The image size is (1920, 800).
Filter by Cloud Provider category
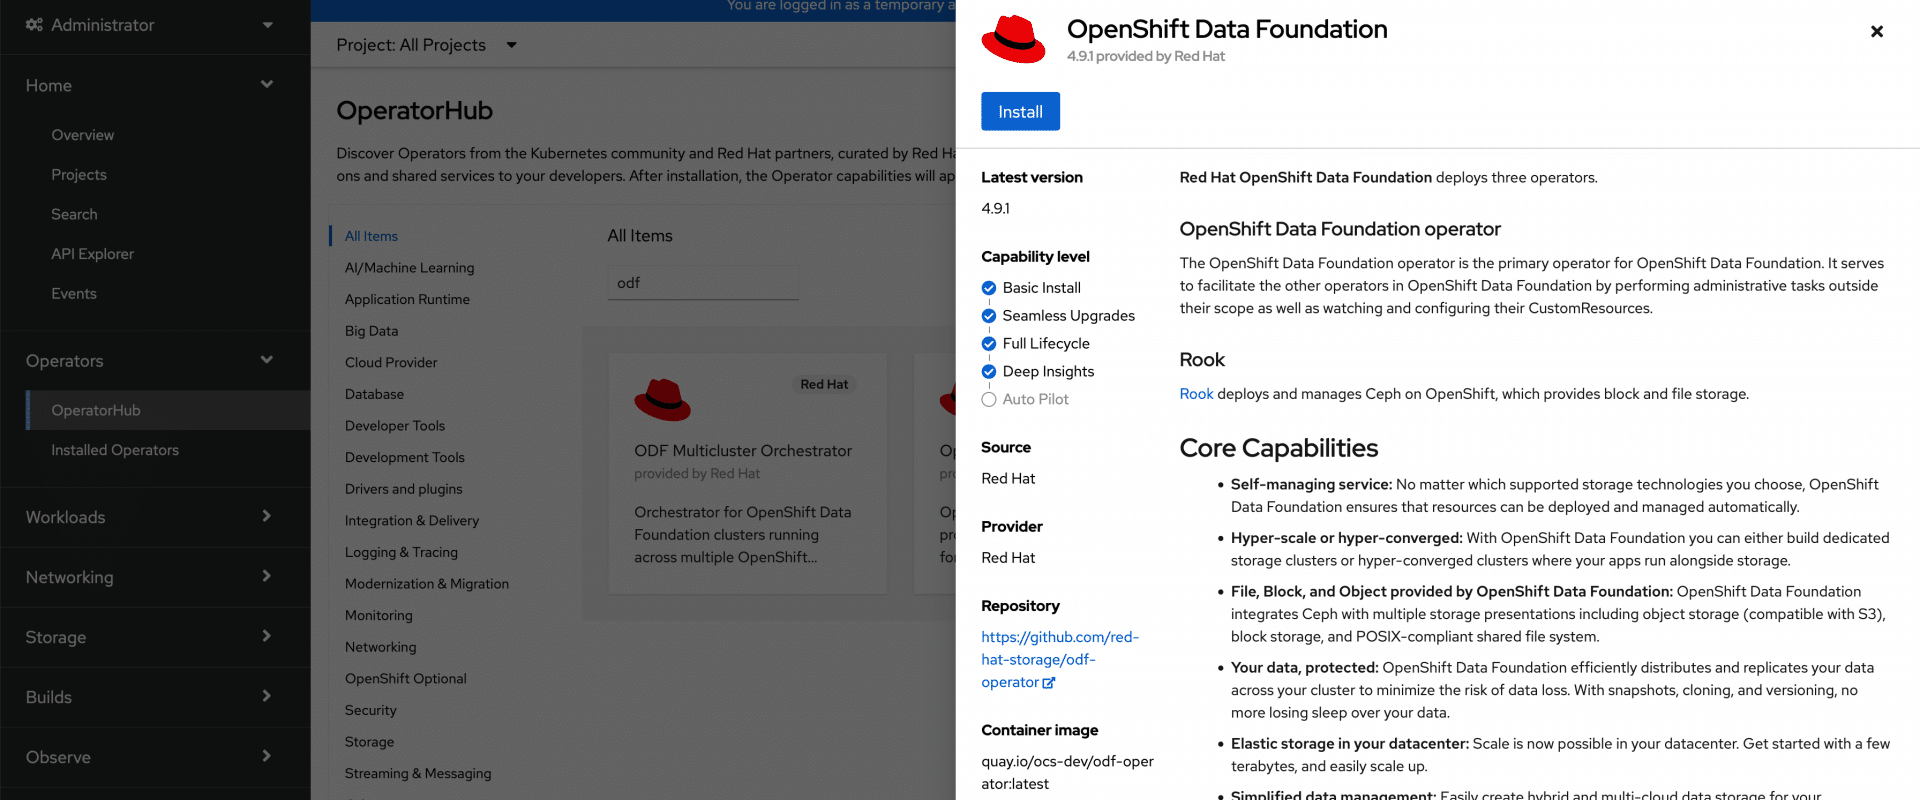pos(391,363)
